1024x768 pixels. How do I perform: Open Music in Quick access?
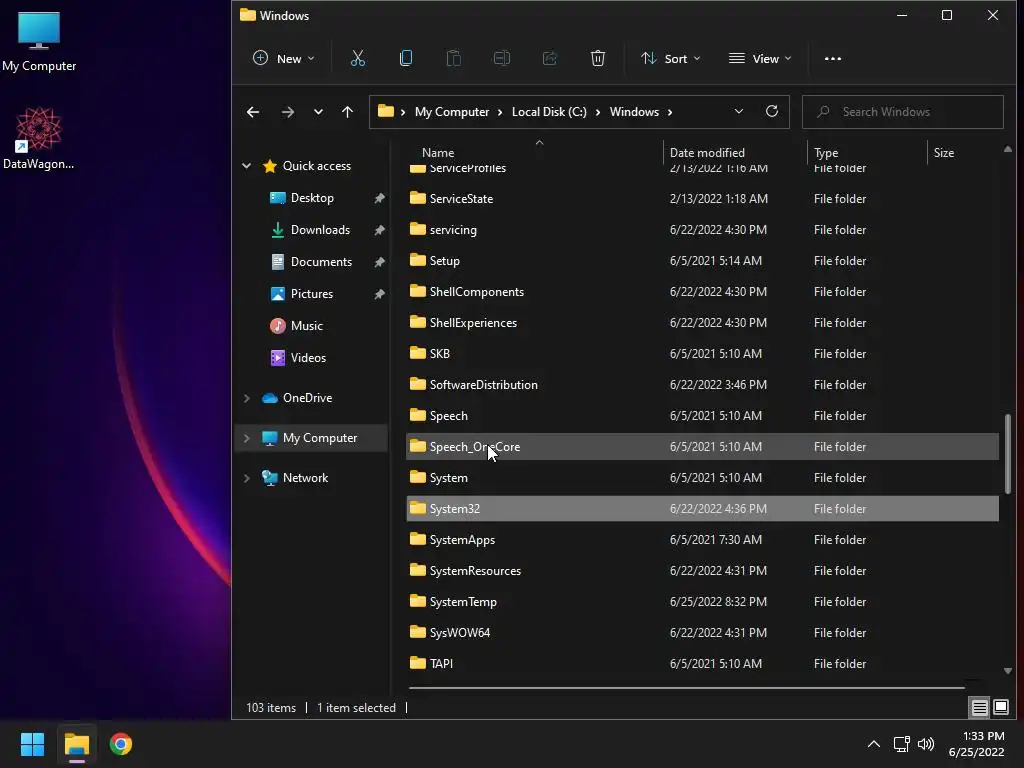(x=306, y=326)
